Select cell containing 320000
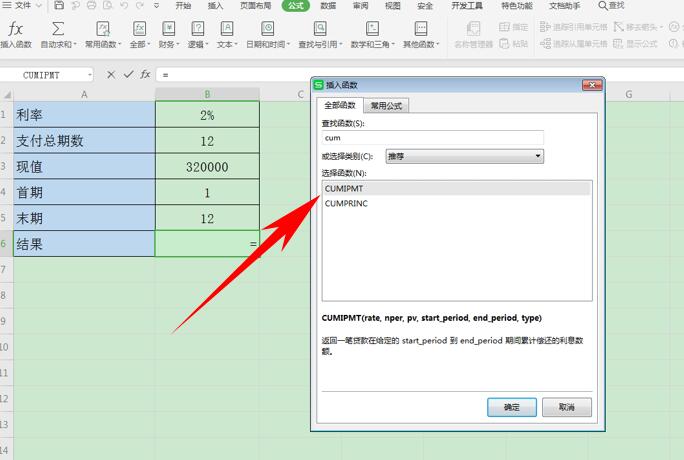The image size is (684, 460). click(207, 166)
